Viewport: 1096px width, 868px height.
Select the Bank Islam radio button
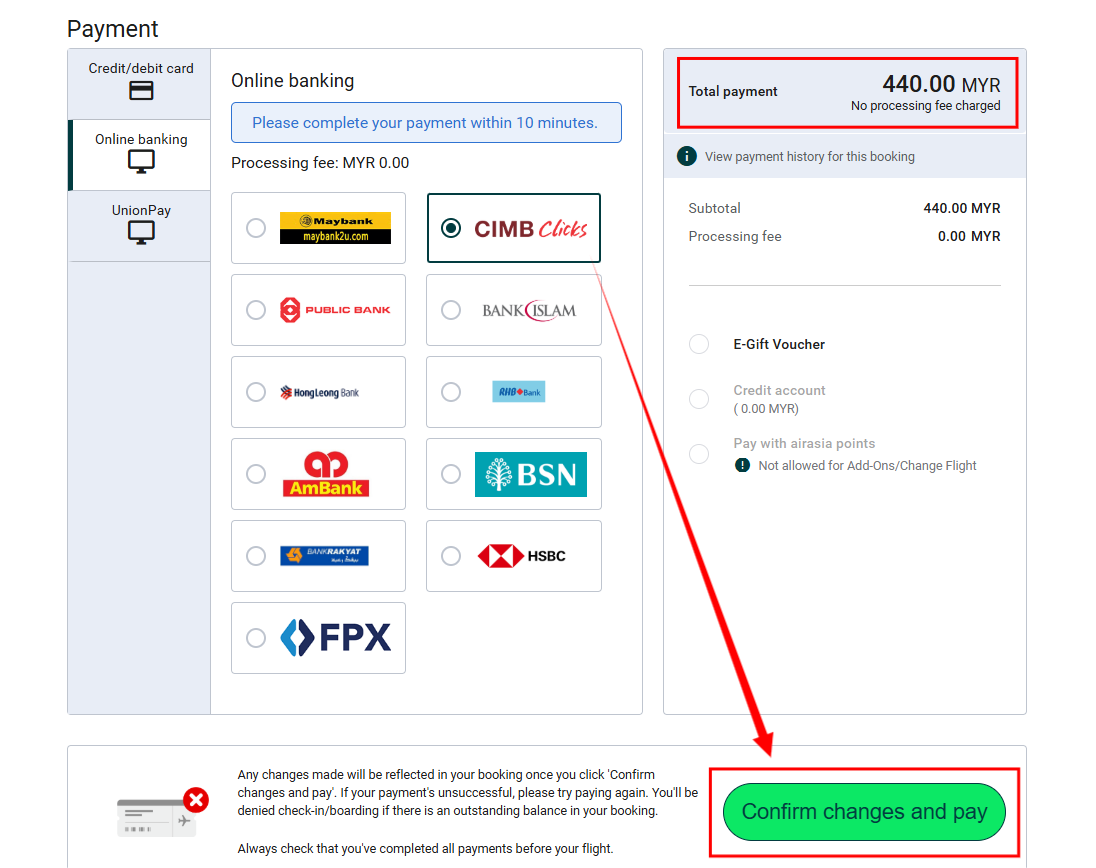pyautogui.click(x=451, y=310)
